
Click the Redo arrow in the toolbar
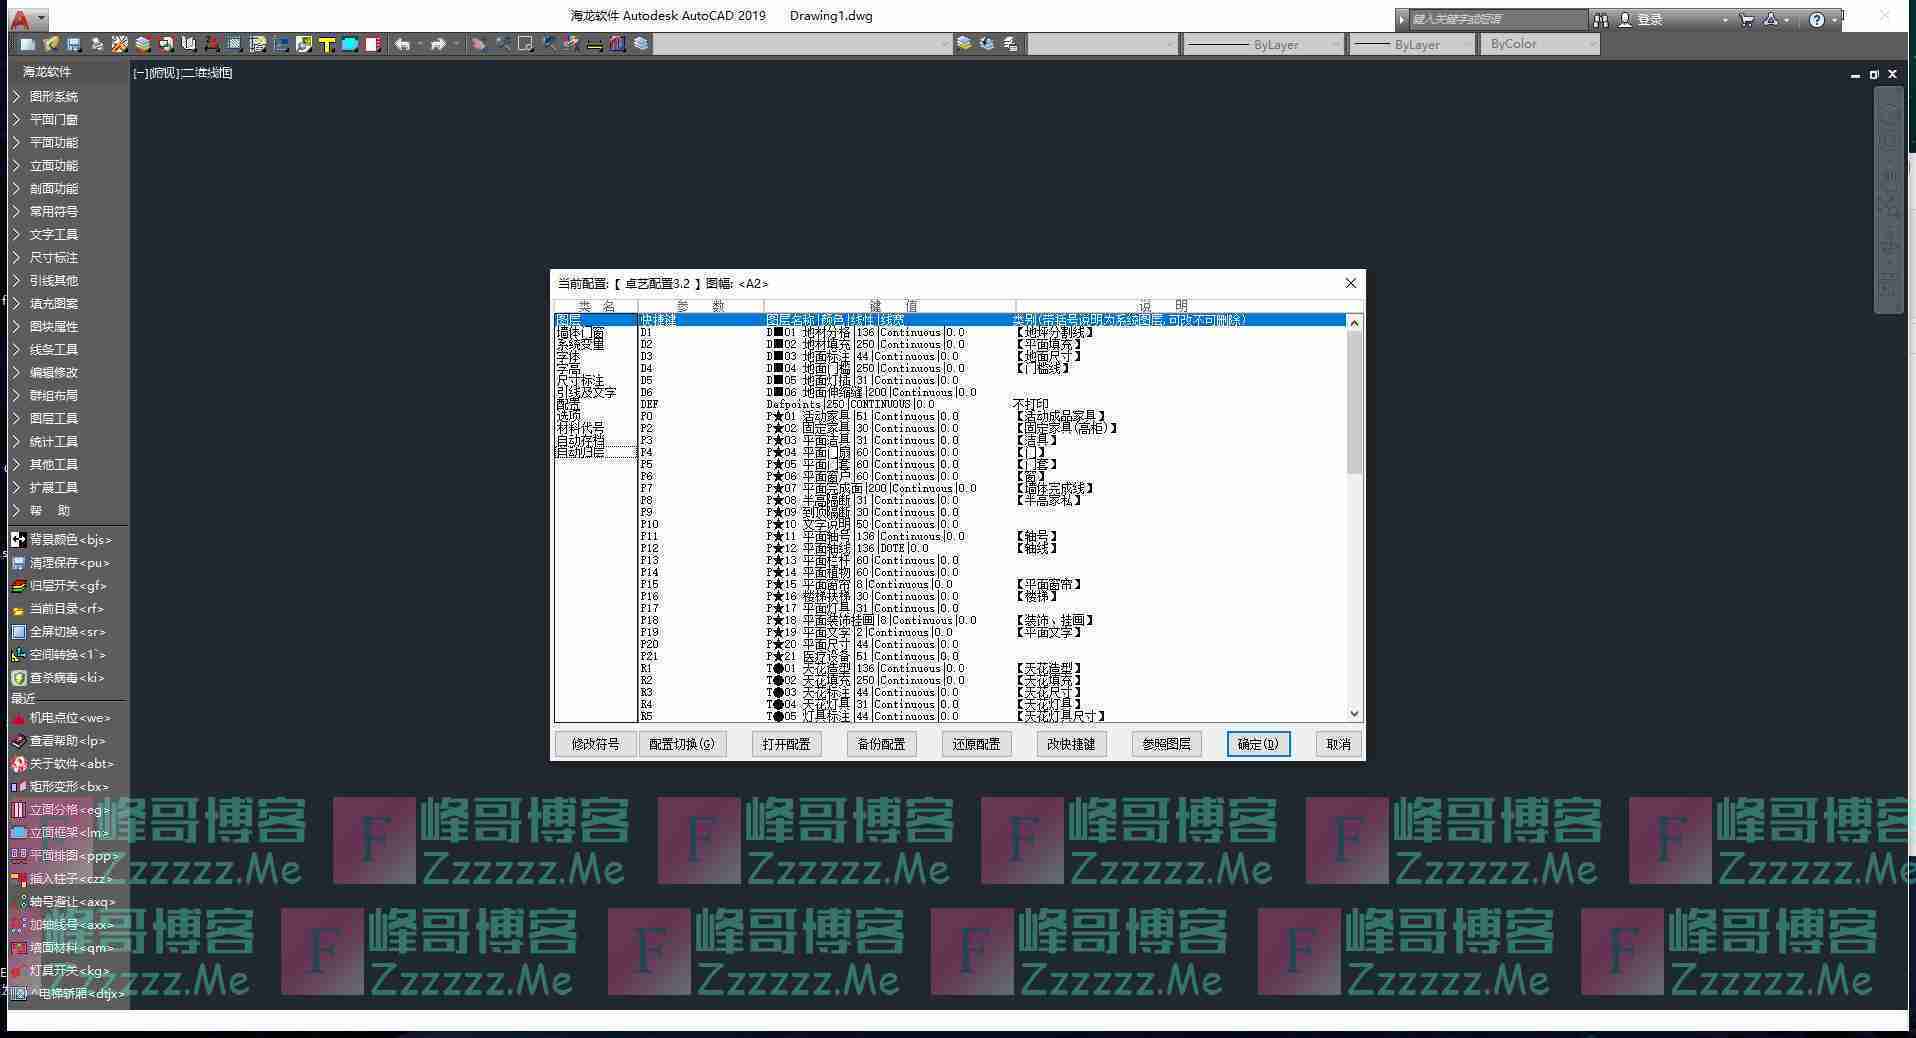click(x=438, y=44)
